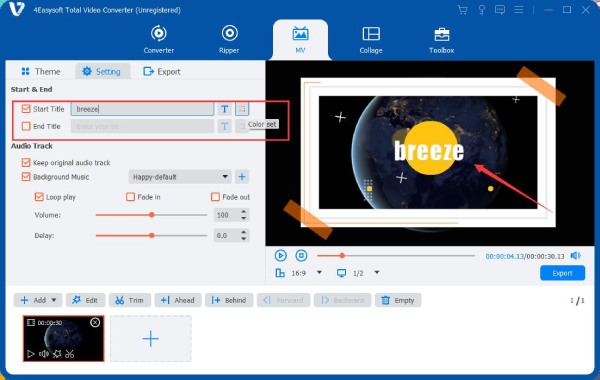Image resolution: width=600 pixels, height=380 pixels.
Task: Open the Happy-default music dropdown
Action: click(x=180, y=177)
